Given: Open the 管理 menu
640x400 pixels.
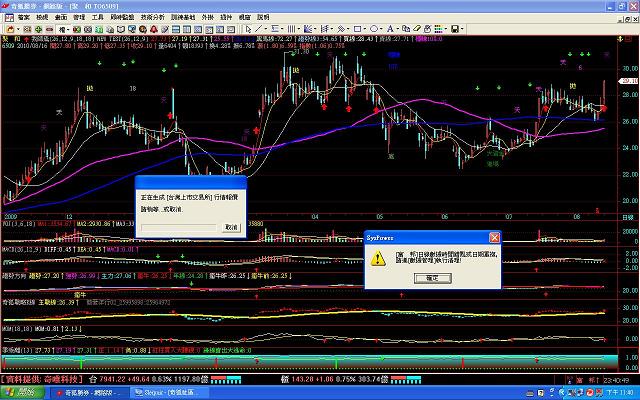Looking at the screenshot, I should [79, 18].
